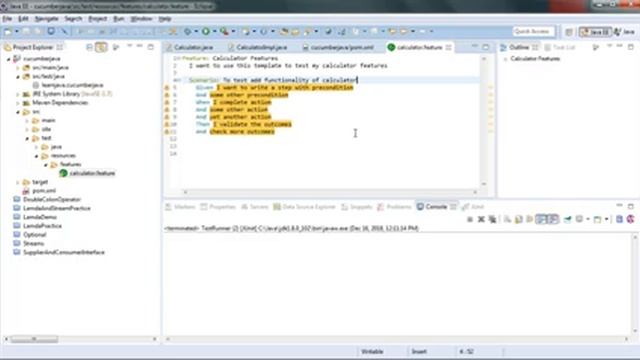Viewport: 640px width, 360px height.
Task: Click Remove All Terminated Launches icon
Action: [x=493, y=220]
